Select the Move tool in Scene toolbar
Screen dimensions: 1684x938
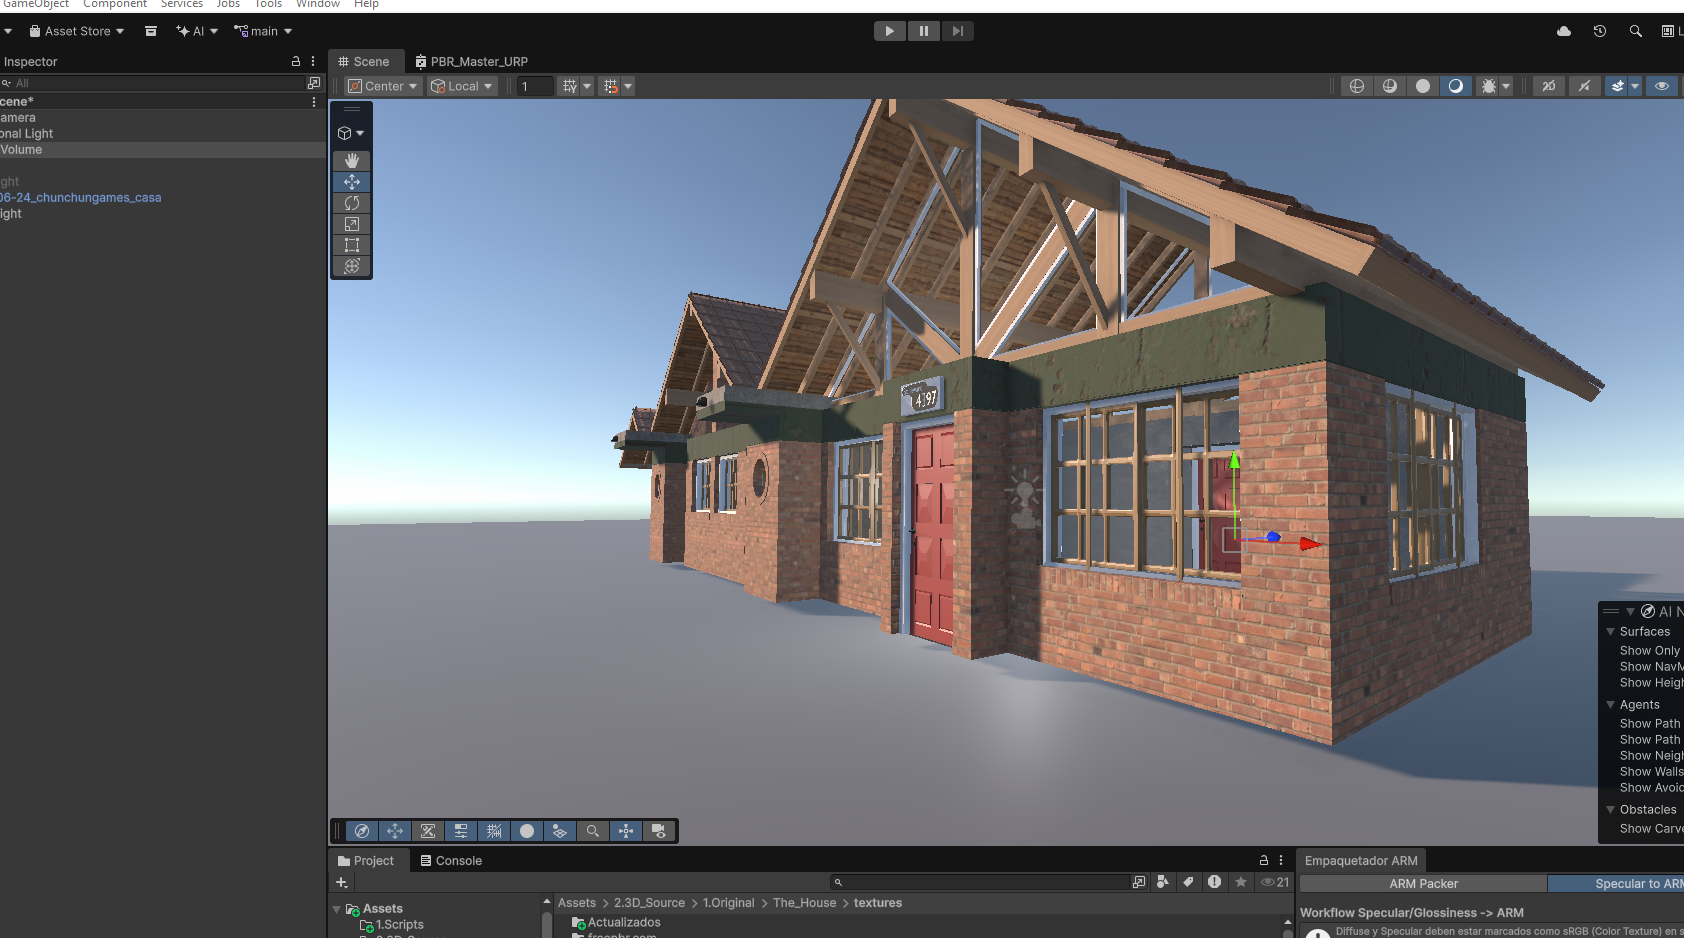352,182
